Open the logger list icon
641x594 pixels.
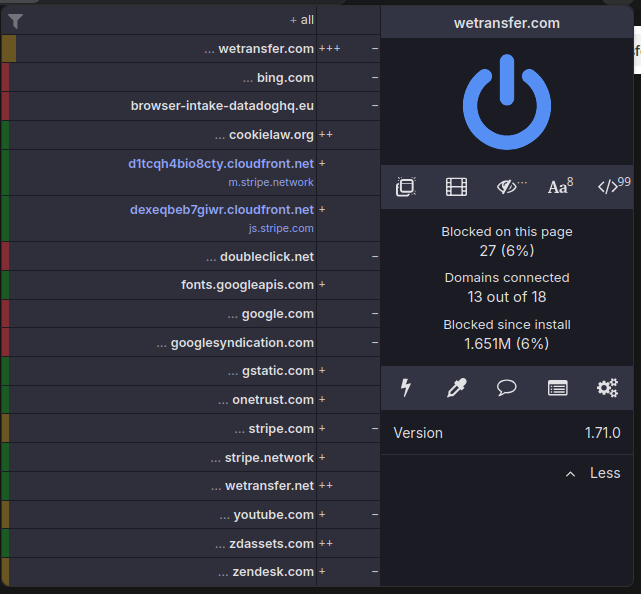pos(557,388)
